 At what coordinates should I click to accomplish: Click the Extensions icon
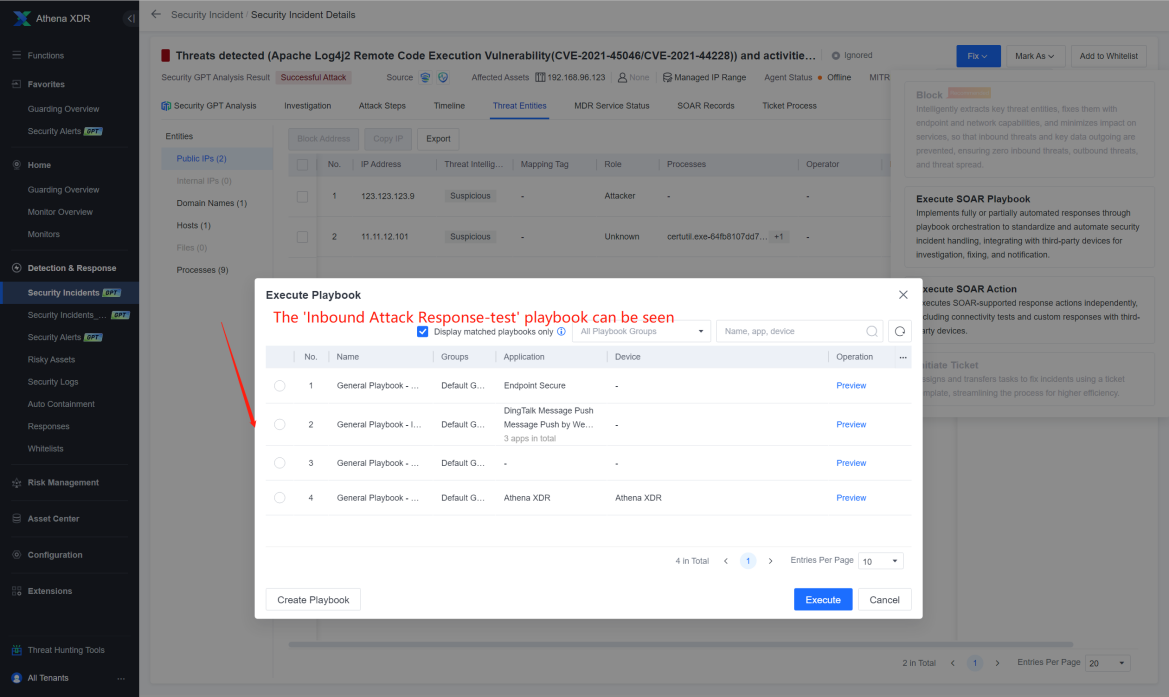coord(16,590)
